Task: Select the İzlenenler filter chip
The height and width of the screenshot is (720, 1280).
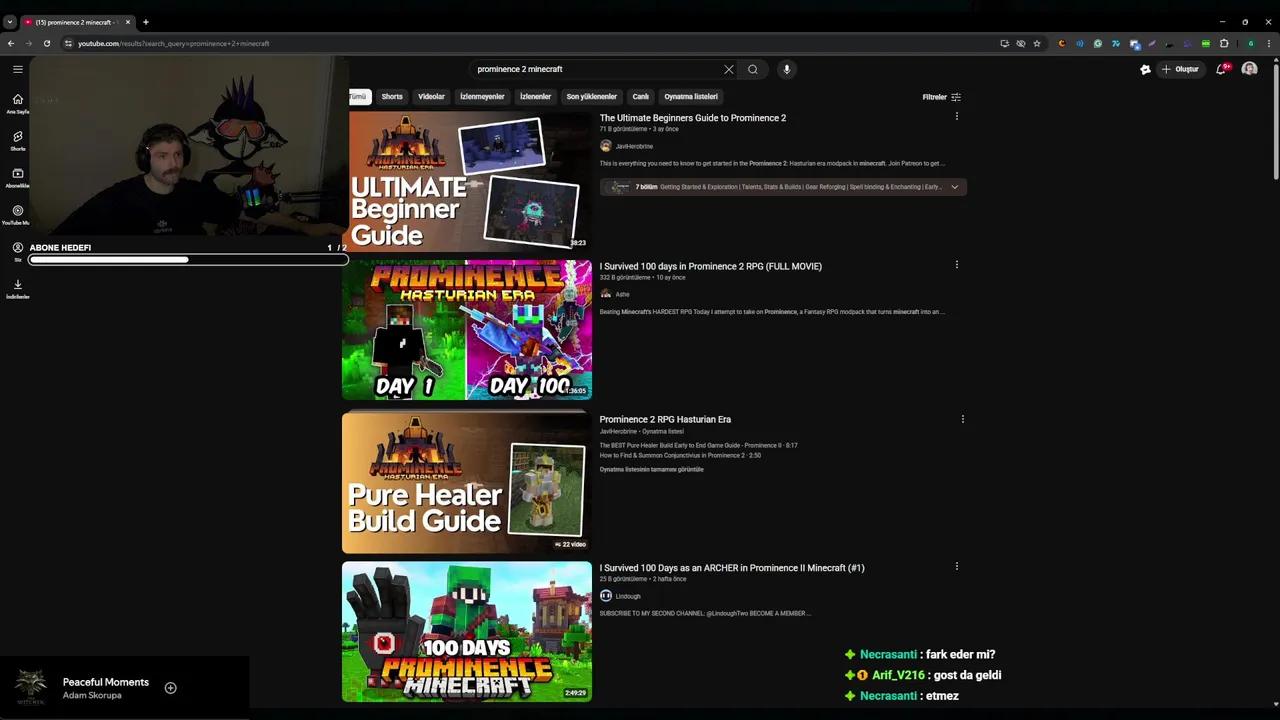Action: [535, 97]
